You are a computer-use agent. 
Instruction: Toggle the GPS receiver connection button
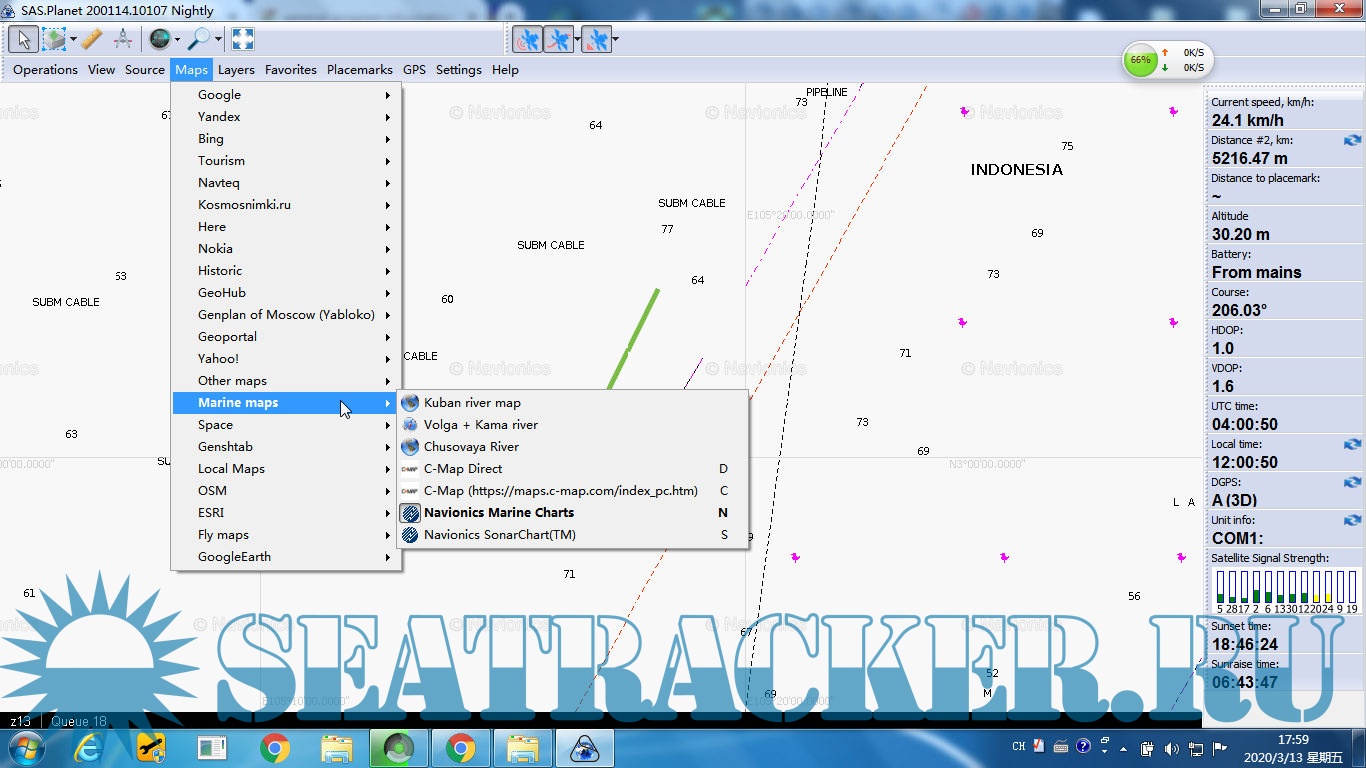(x=527, y=40)
